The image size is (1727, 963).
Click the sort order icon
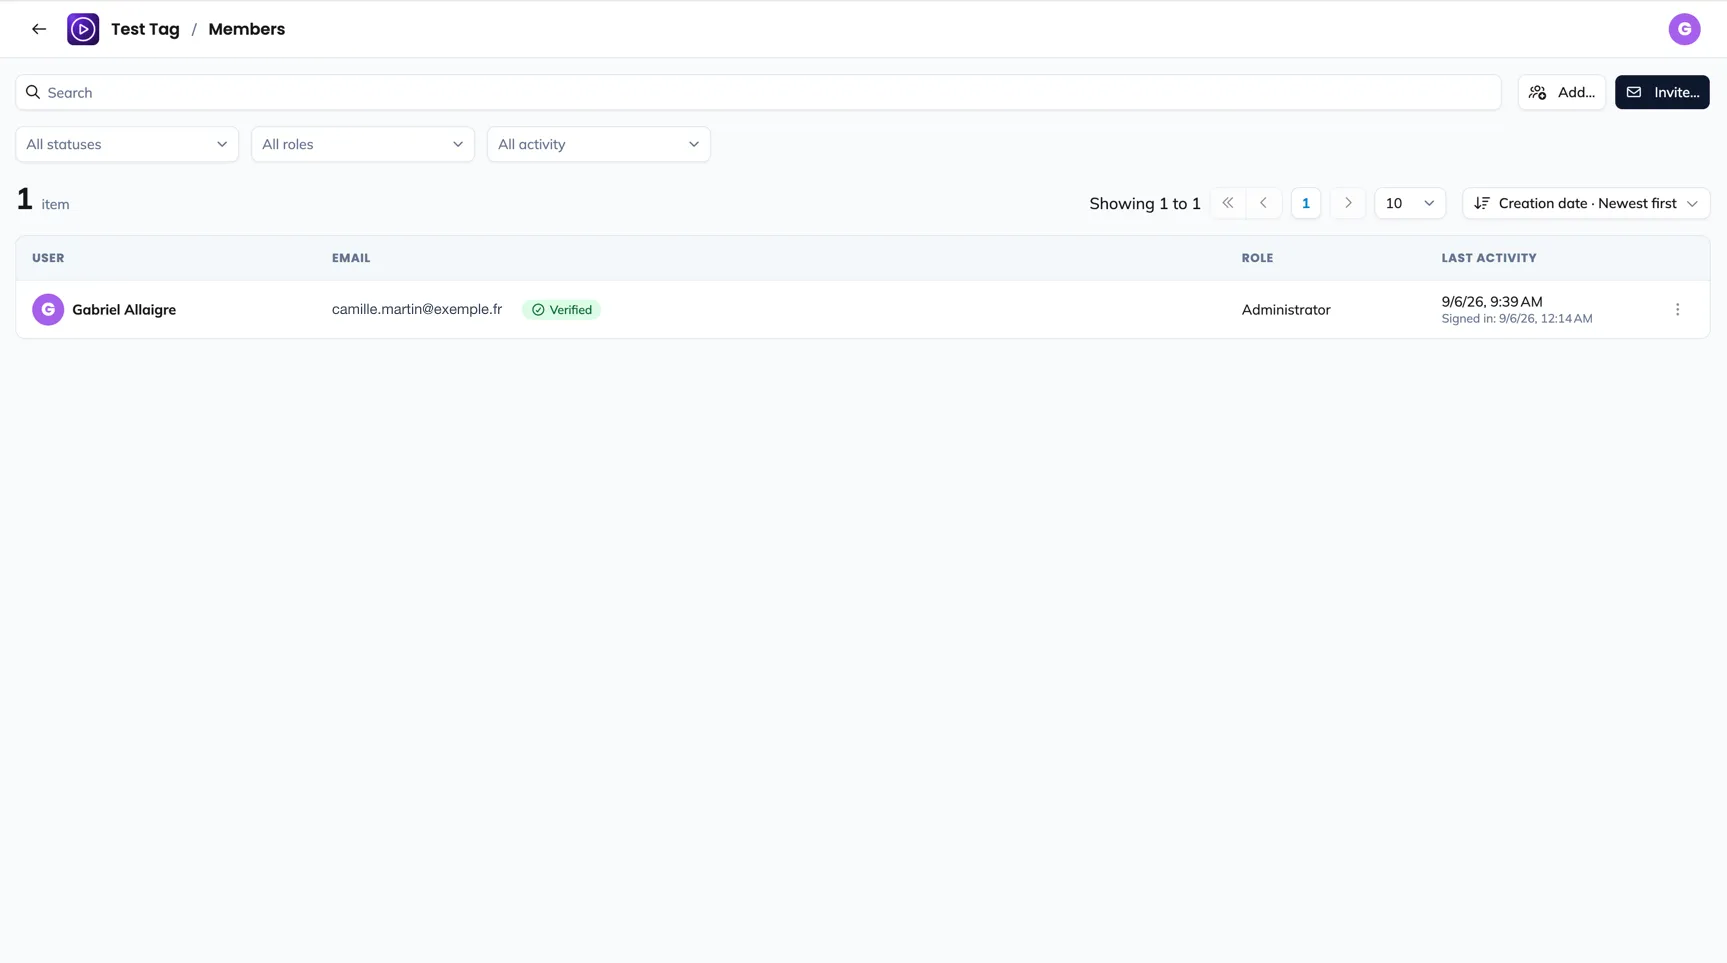[x=1481, y=203]
